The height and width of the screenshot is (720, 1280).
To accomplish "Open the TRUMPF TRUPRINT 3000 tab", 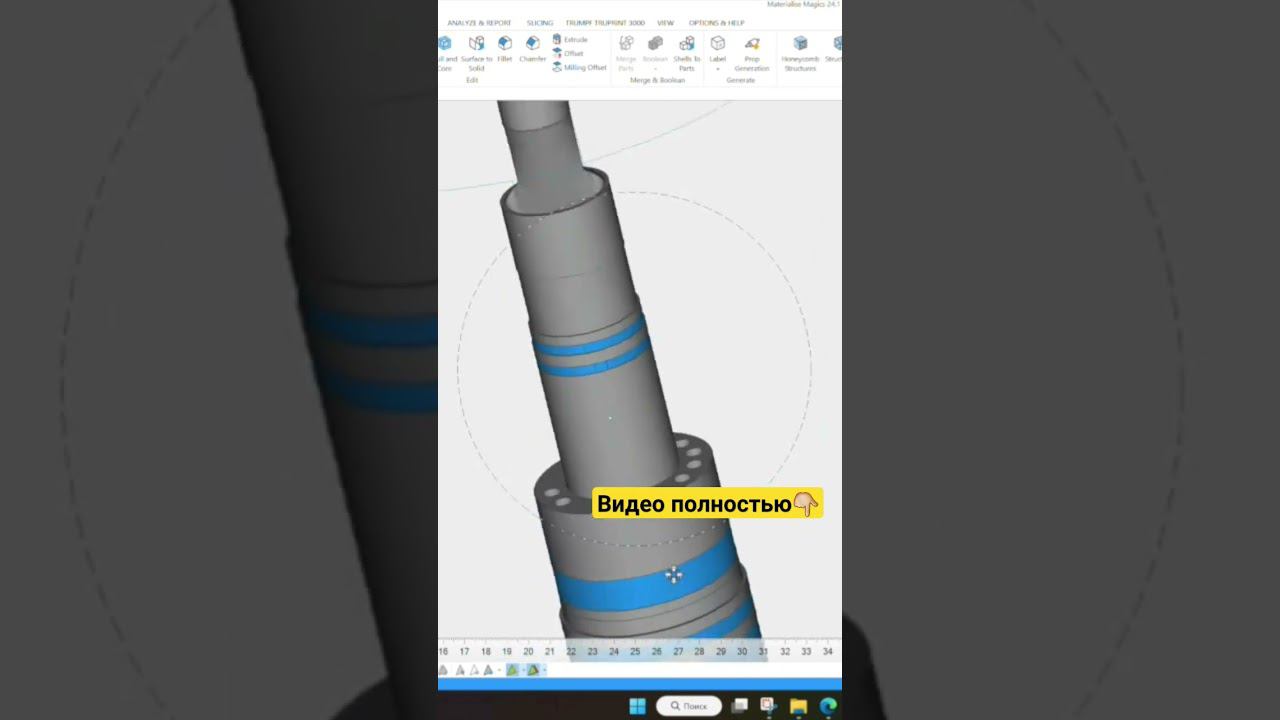I will 605,22.
